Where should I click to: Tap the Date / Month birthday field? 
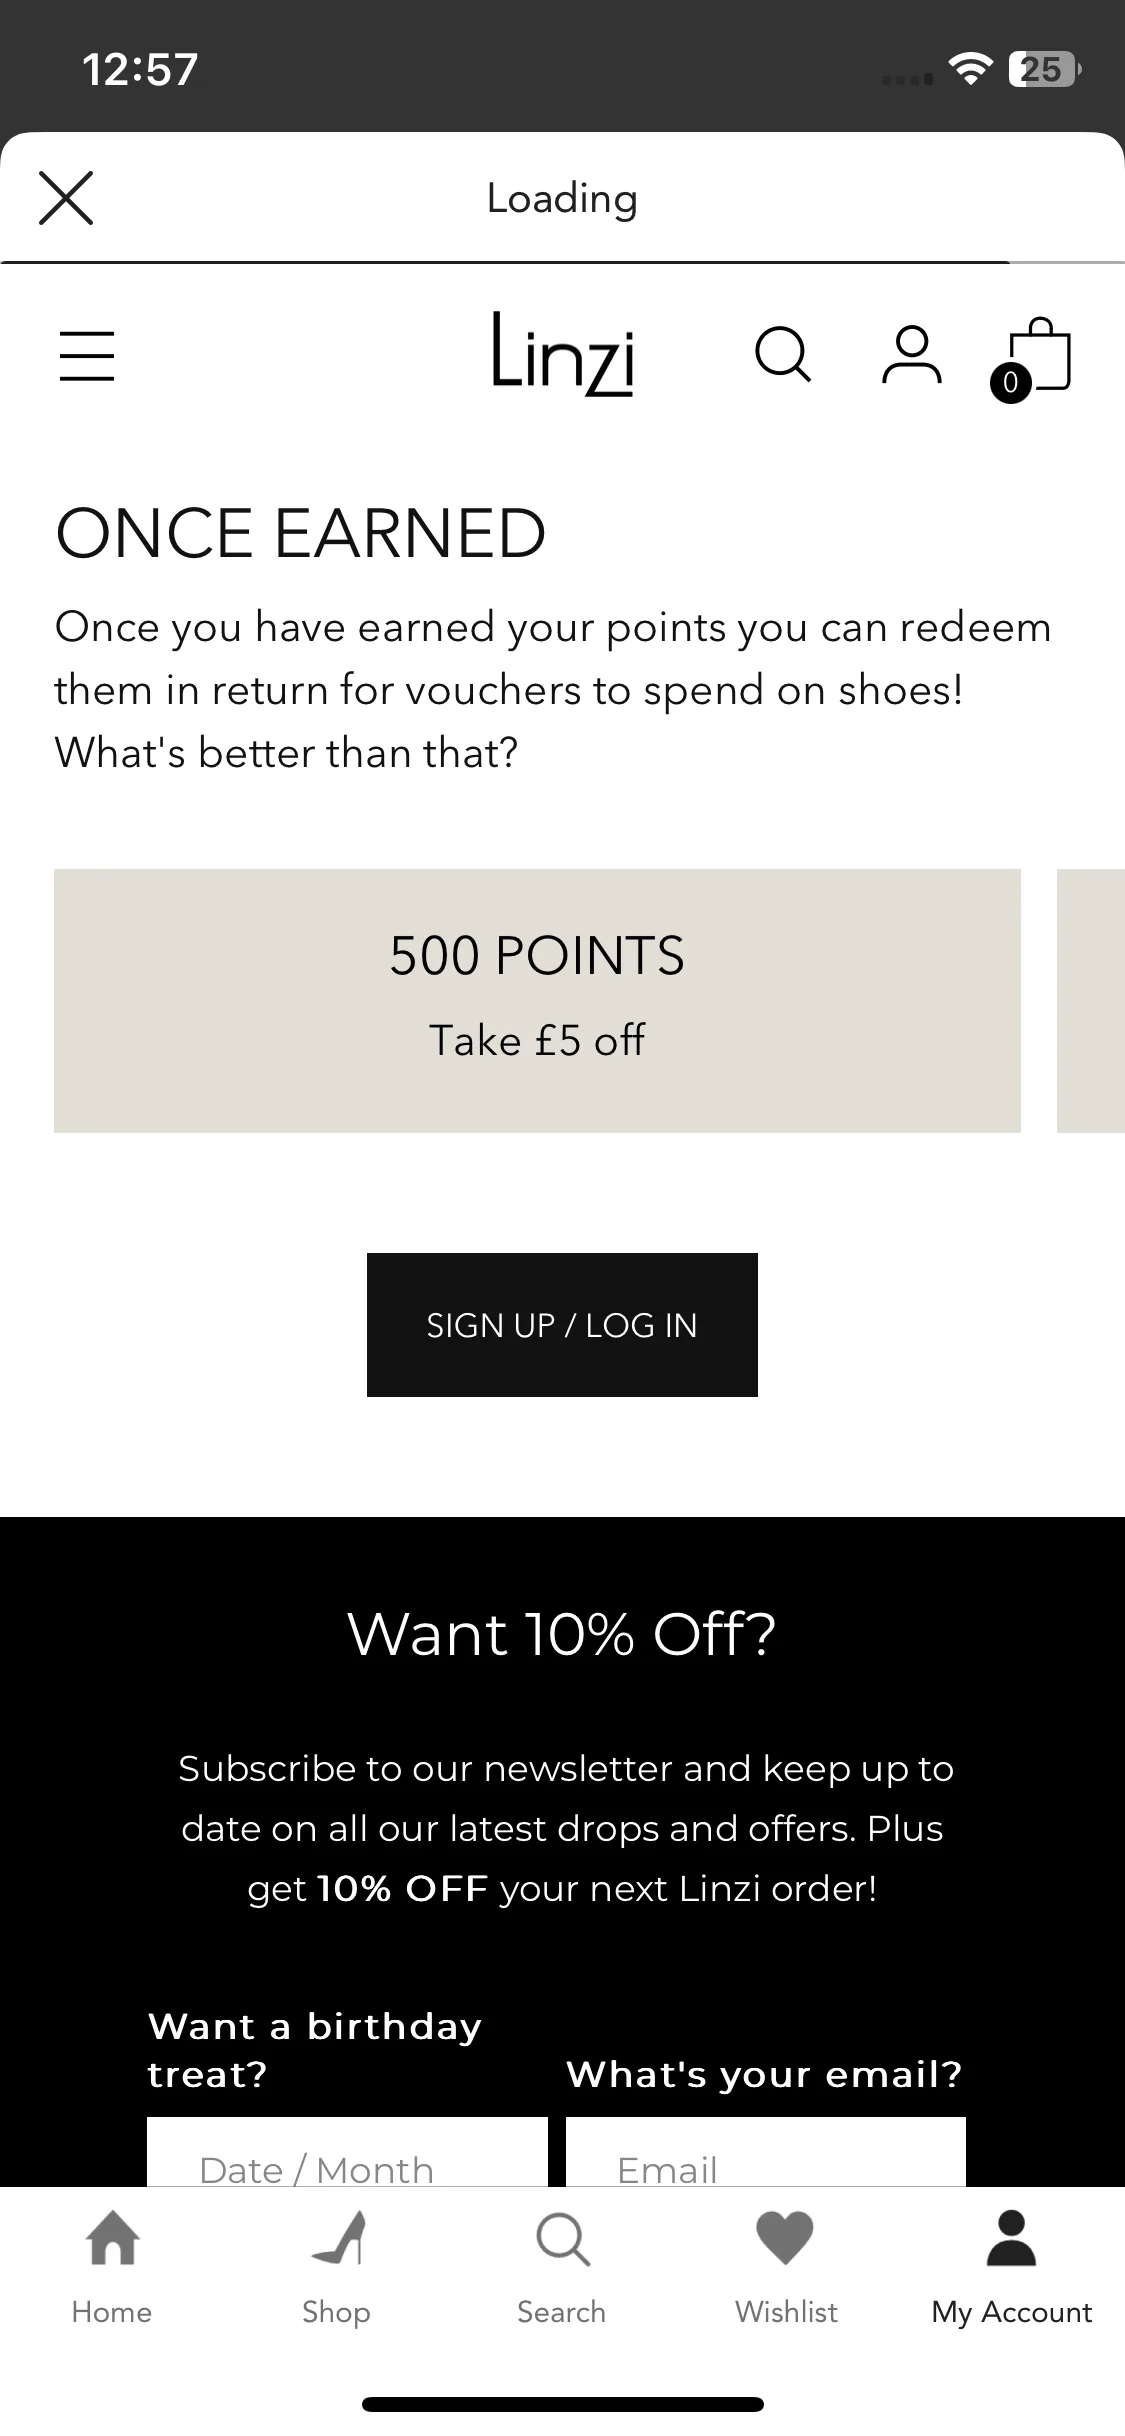pyautogui.click(x=347, y=2151)
